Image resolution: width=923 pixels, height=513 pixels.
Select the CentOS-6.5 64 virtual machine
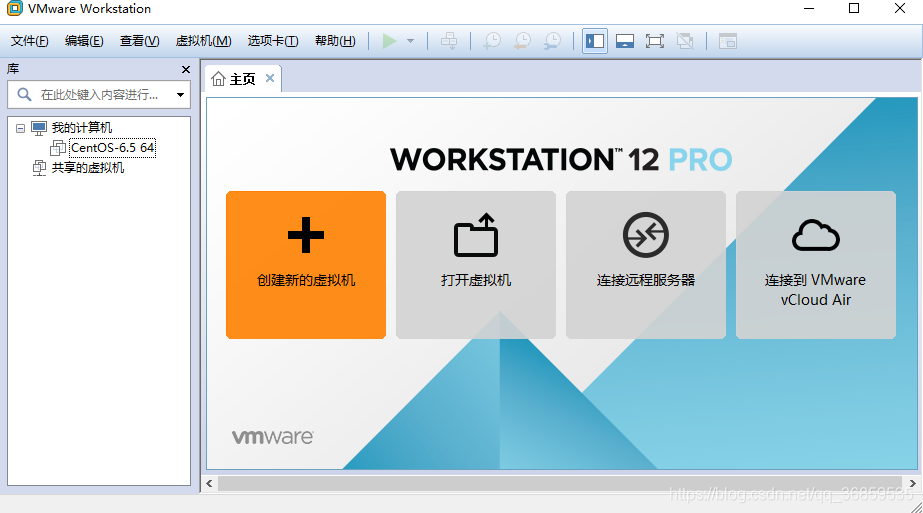click(x=112, y=148)
